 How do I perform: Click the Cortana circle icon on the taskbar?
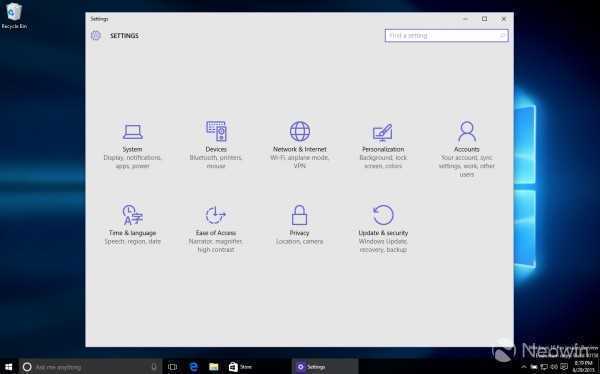[x=27, y=367]
